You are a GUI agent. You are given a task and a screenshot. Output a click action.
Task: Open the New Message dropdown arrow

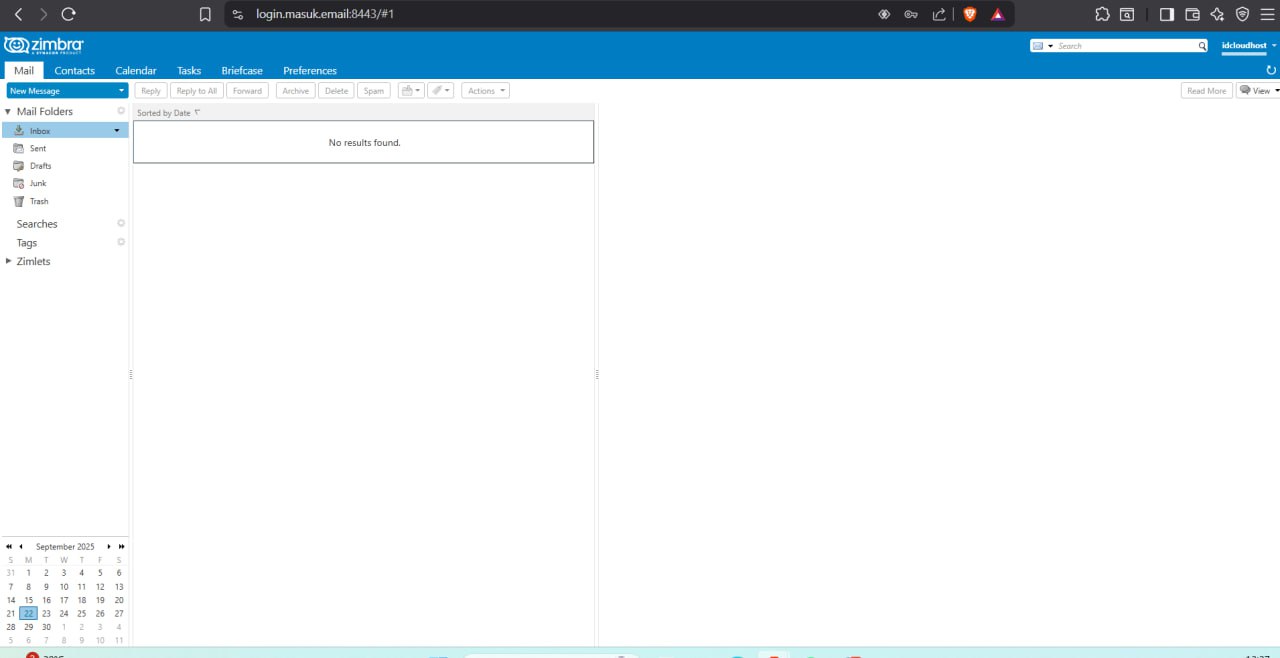[121, 91]
